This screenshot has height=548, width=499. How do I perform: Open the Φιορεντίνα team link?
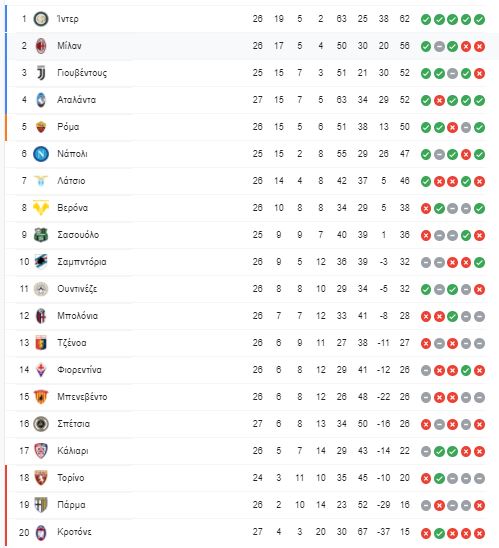pyautogui.click(x=79, y=370)
